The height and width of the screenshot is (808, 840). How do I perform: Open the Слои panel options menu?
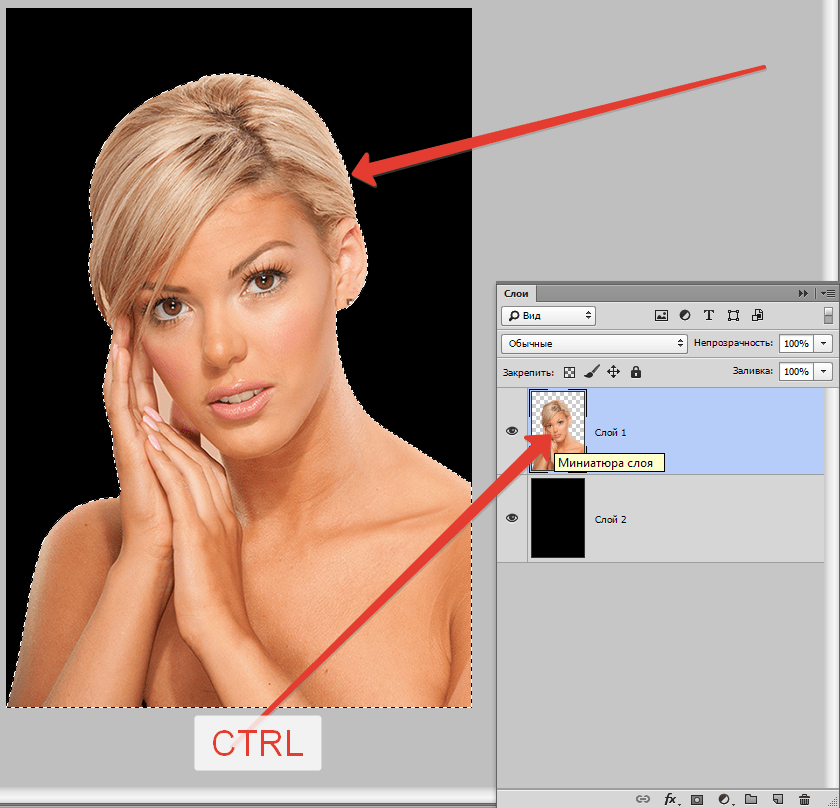point(828,294)
